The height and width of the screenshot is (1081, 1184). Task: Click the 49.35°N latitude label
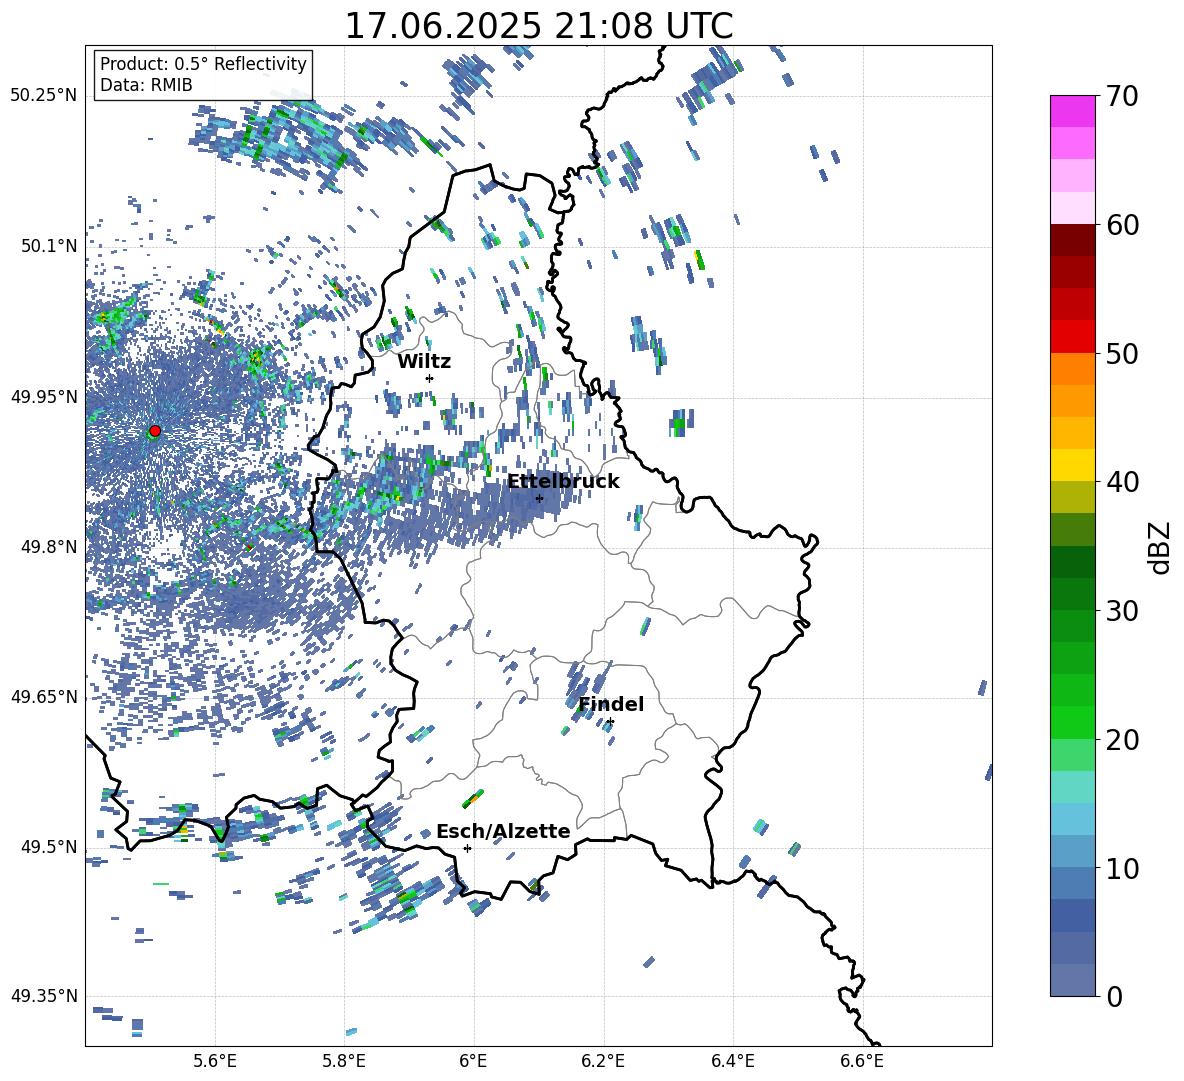pyautogui.click(x=44, y=996)
